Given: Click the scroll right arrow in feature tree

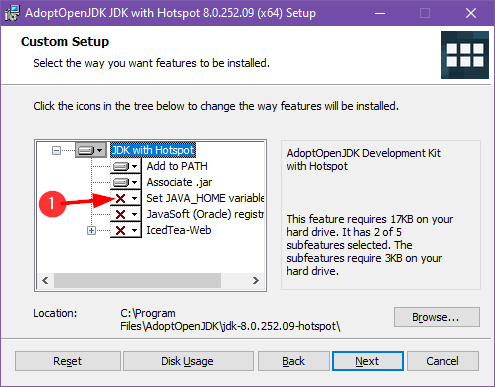Looking at the screenshot, I should [x=256, y=280].
